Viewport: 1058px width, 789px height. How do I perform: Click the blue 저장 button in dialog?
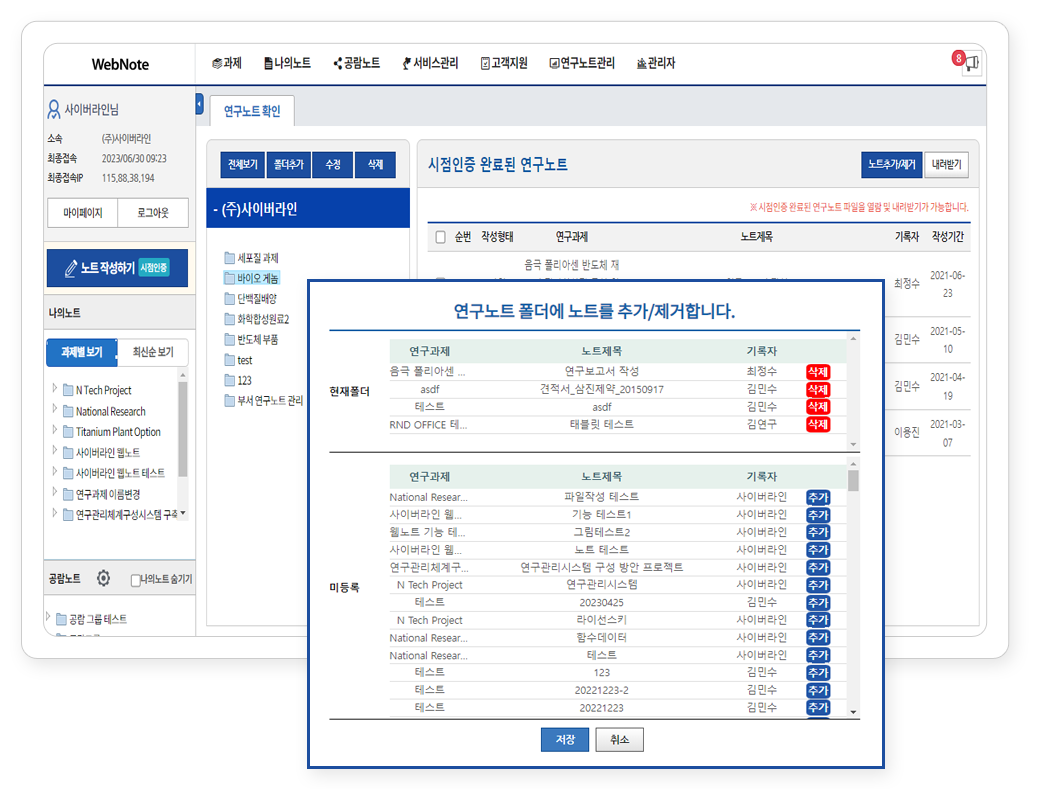point(565,739)
